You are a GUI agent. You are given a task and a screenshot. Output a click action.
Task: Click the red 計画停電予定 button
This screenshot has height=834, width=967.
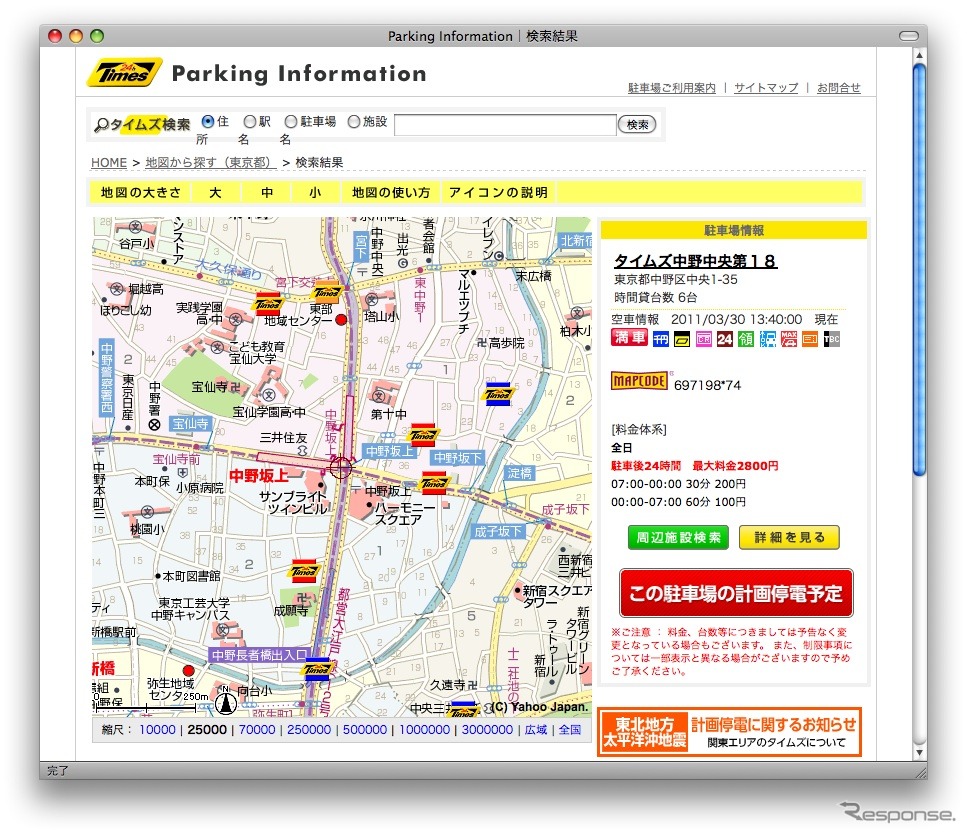click(736, 593)
